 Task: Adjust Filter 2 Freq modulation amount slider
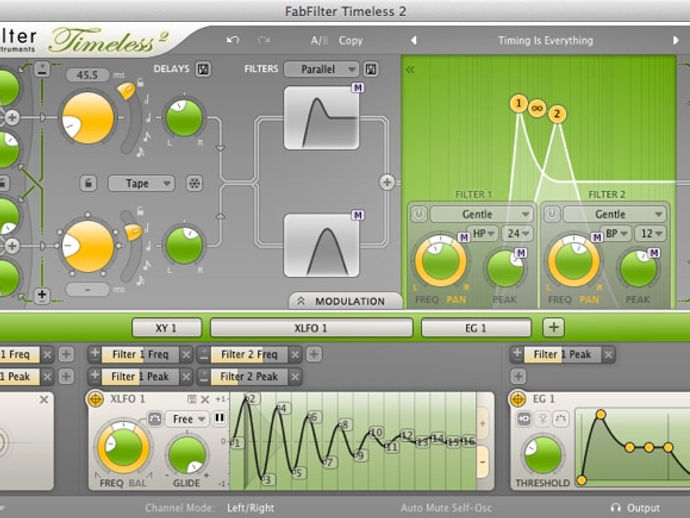click(249, 354)
